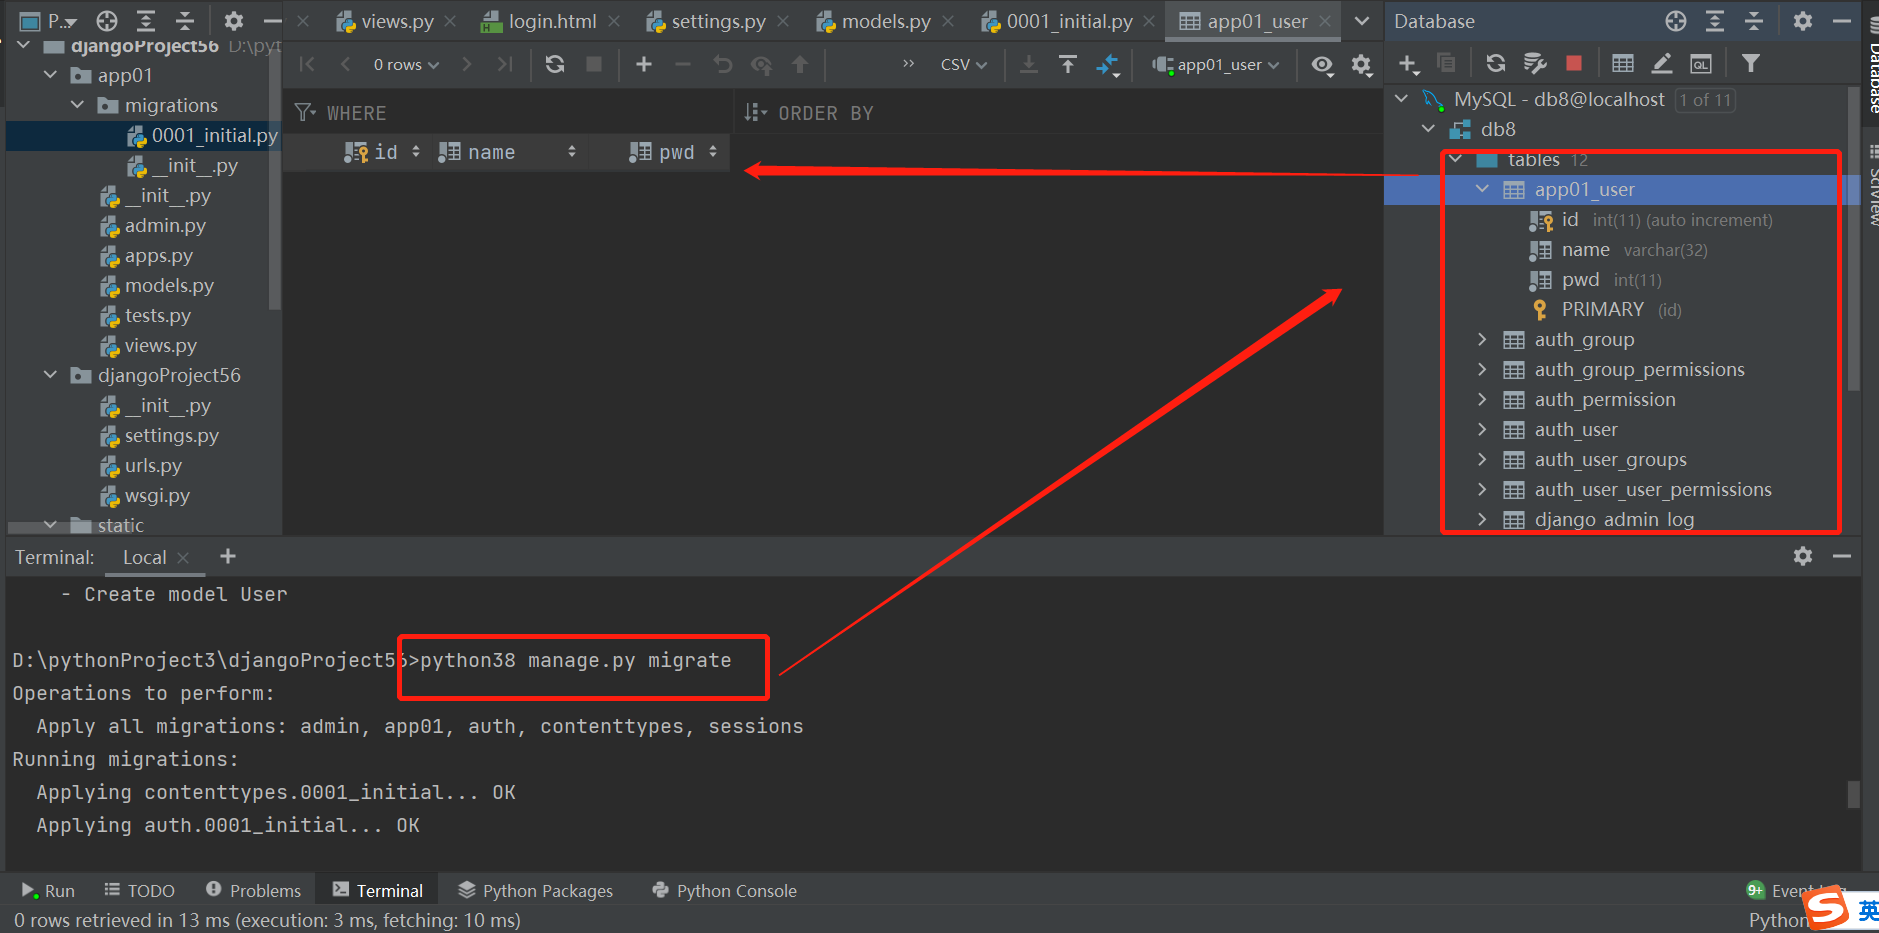Screen dimensions: 1879x933
Task: Open compare data icon in editor toolbar
Action: pyautogui.click(x=1107, y=65)
